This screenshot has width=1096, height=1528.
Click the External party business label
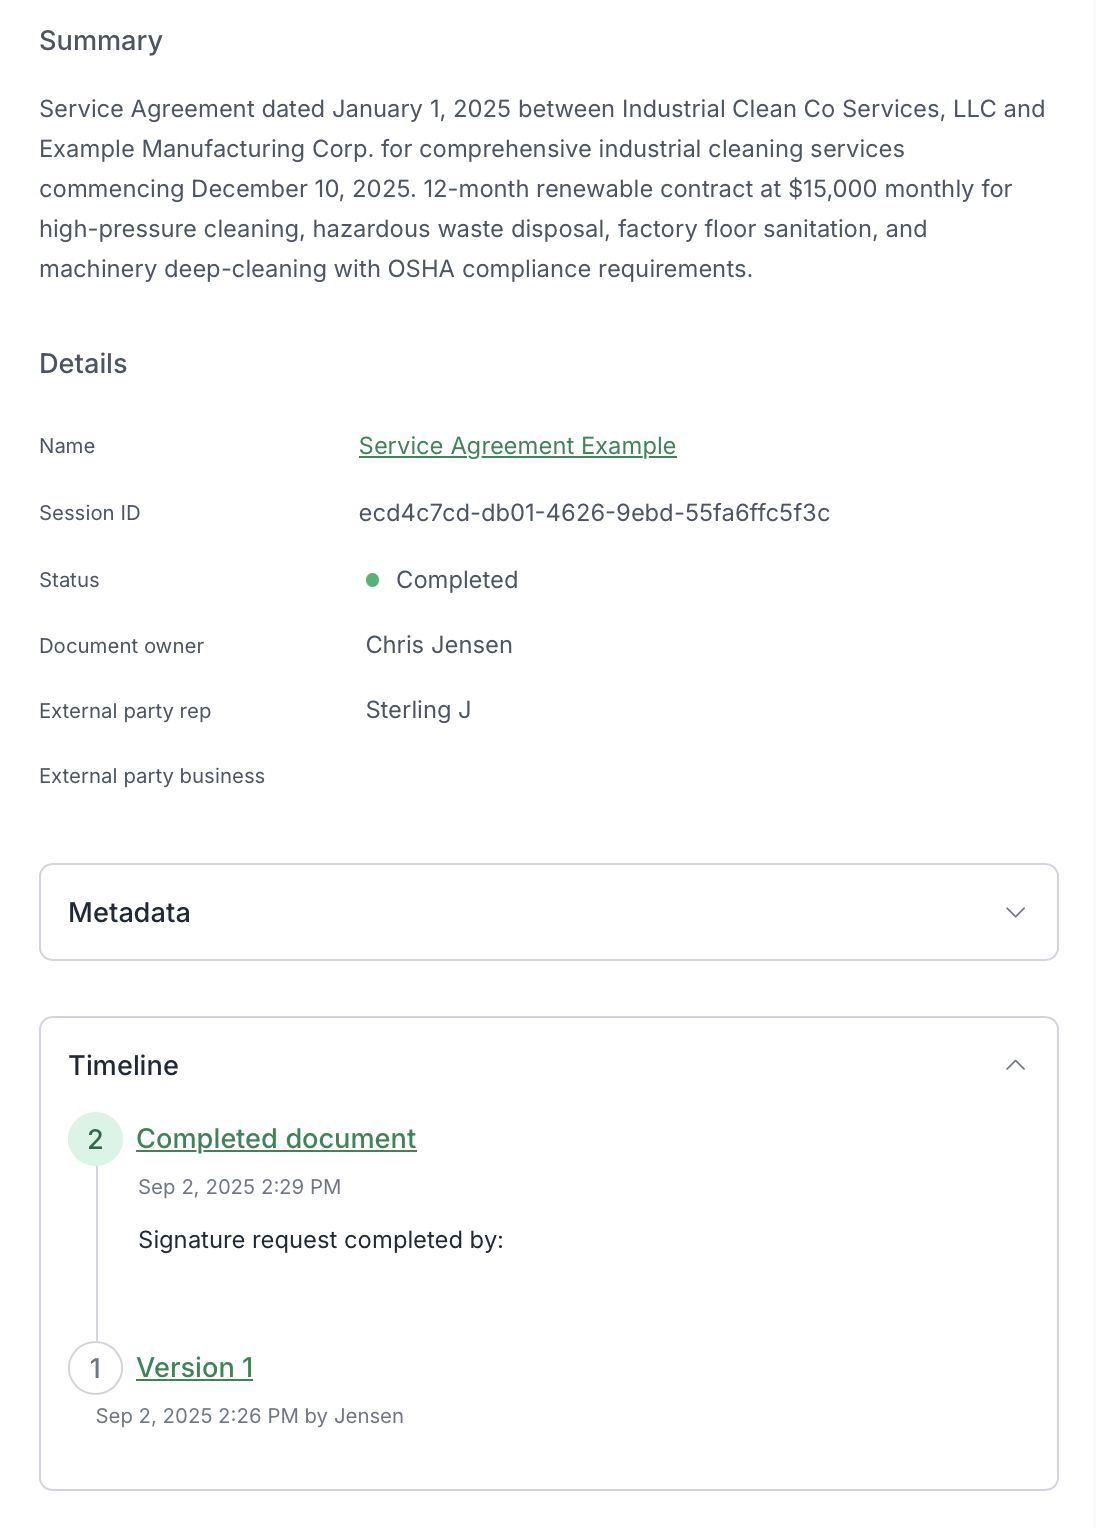point(152,776)
